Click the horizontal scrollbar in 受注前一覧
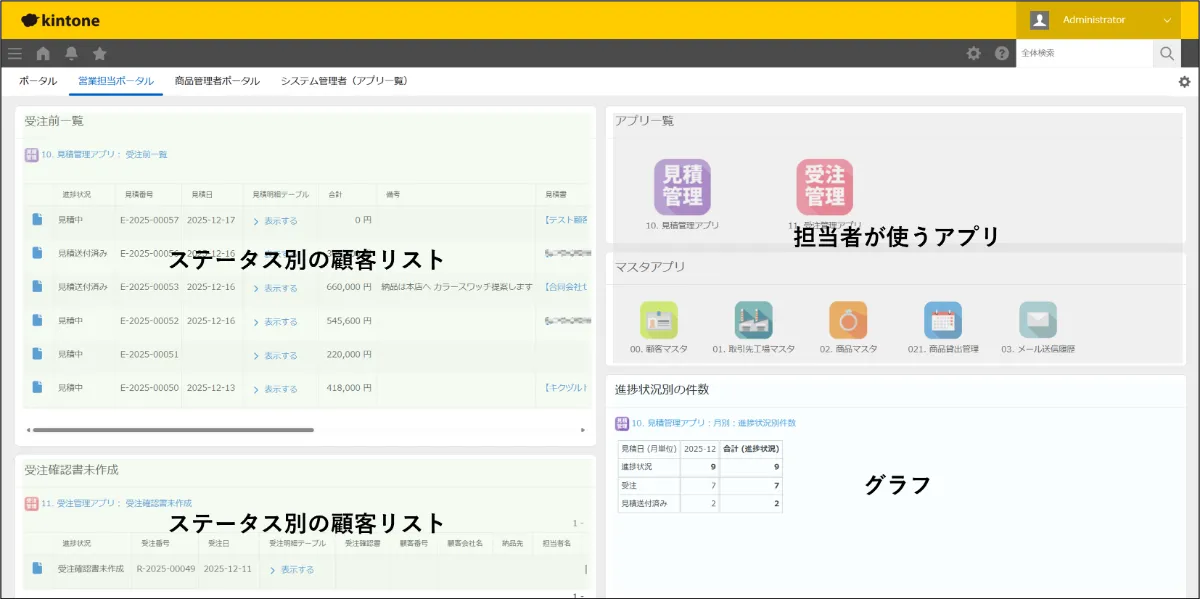The width and height of the screenshot is (1200, 599). click(x=172, y=430)
